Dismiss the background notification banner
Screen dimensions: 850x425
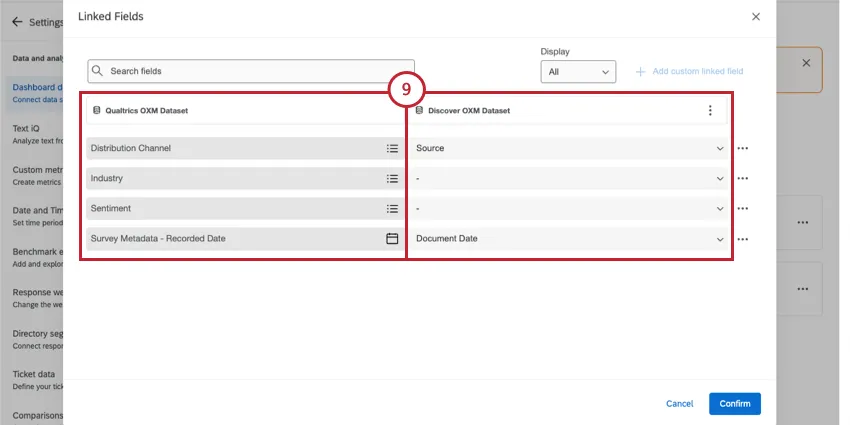click(806, 63)
